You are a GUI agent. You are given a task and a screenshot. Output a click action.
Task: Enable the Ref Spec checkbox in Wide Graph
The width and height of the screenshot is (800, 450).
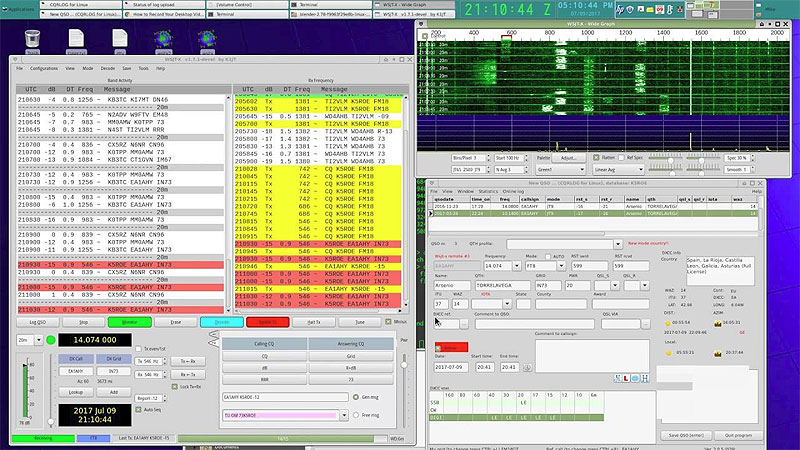(x=621, y=158)
